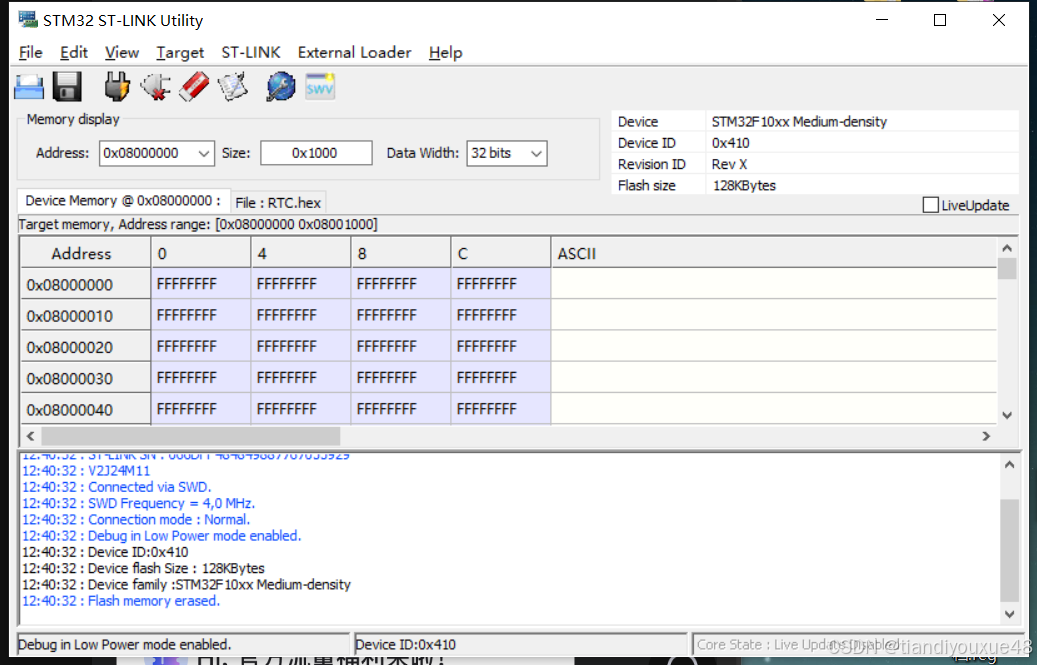Image resolution: width=1037 pixels, height=665 pixels.
Task: Connect to the target via the plug icon
Action: pos(116,86)
